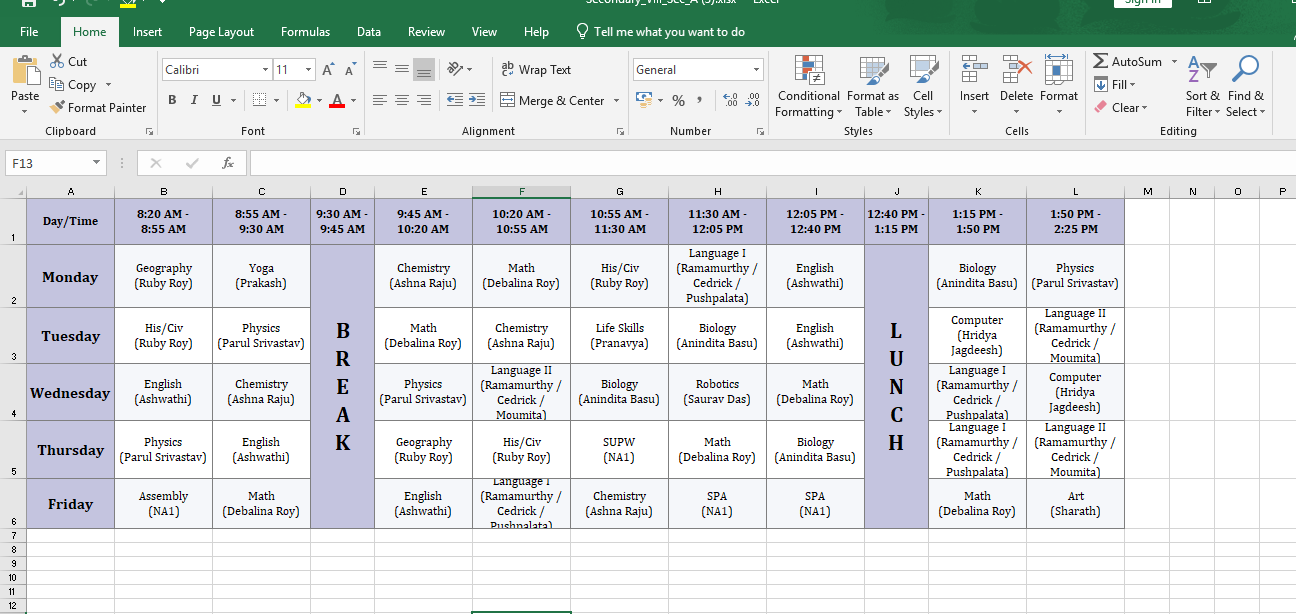This screenshot has height=614, width=1296.
Task: Toggle bold formatting
Action: [172, 100]
